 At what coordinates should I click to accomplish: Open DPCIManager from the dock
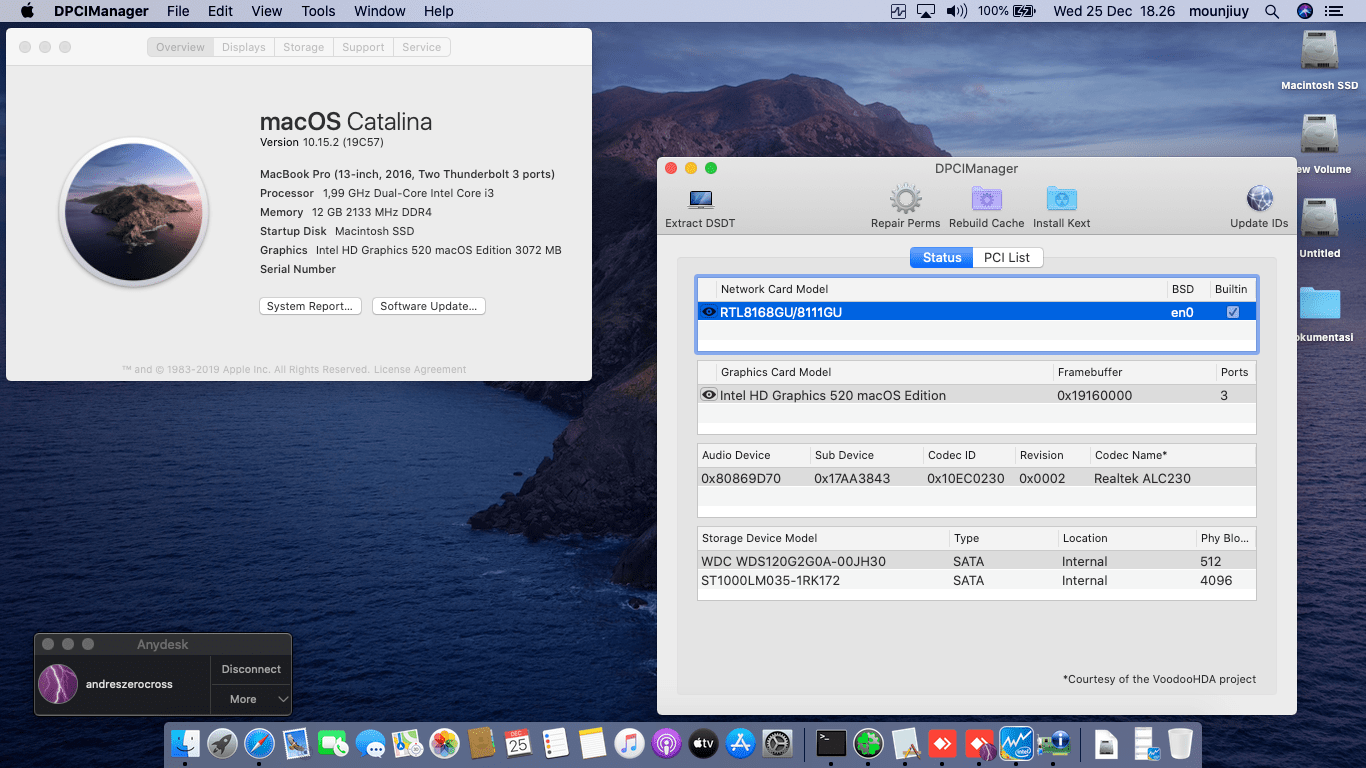click(1053, 743)
